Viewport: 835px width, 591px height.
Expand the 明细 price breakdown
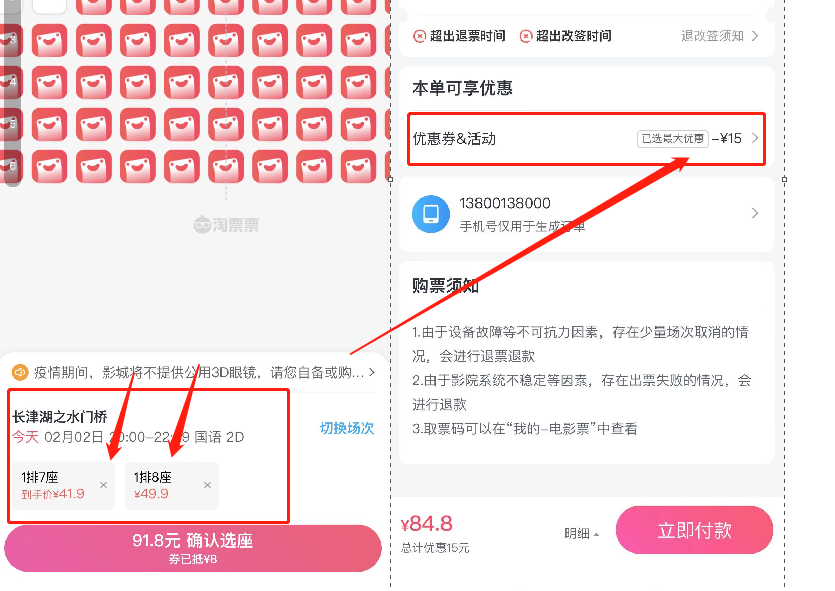pos(582,533)
